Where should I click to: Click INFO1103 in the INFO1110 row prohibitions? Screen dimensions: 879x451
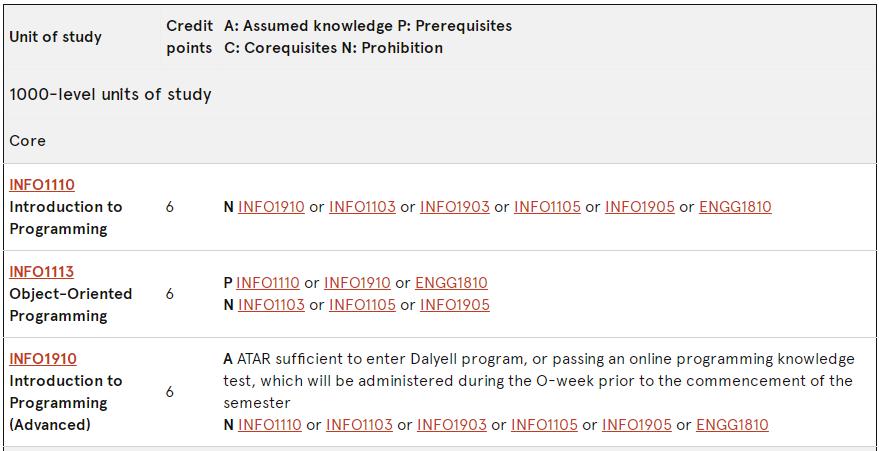(362, 207)
